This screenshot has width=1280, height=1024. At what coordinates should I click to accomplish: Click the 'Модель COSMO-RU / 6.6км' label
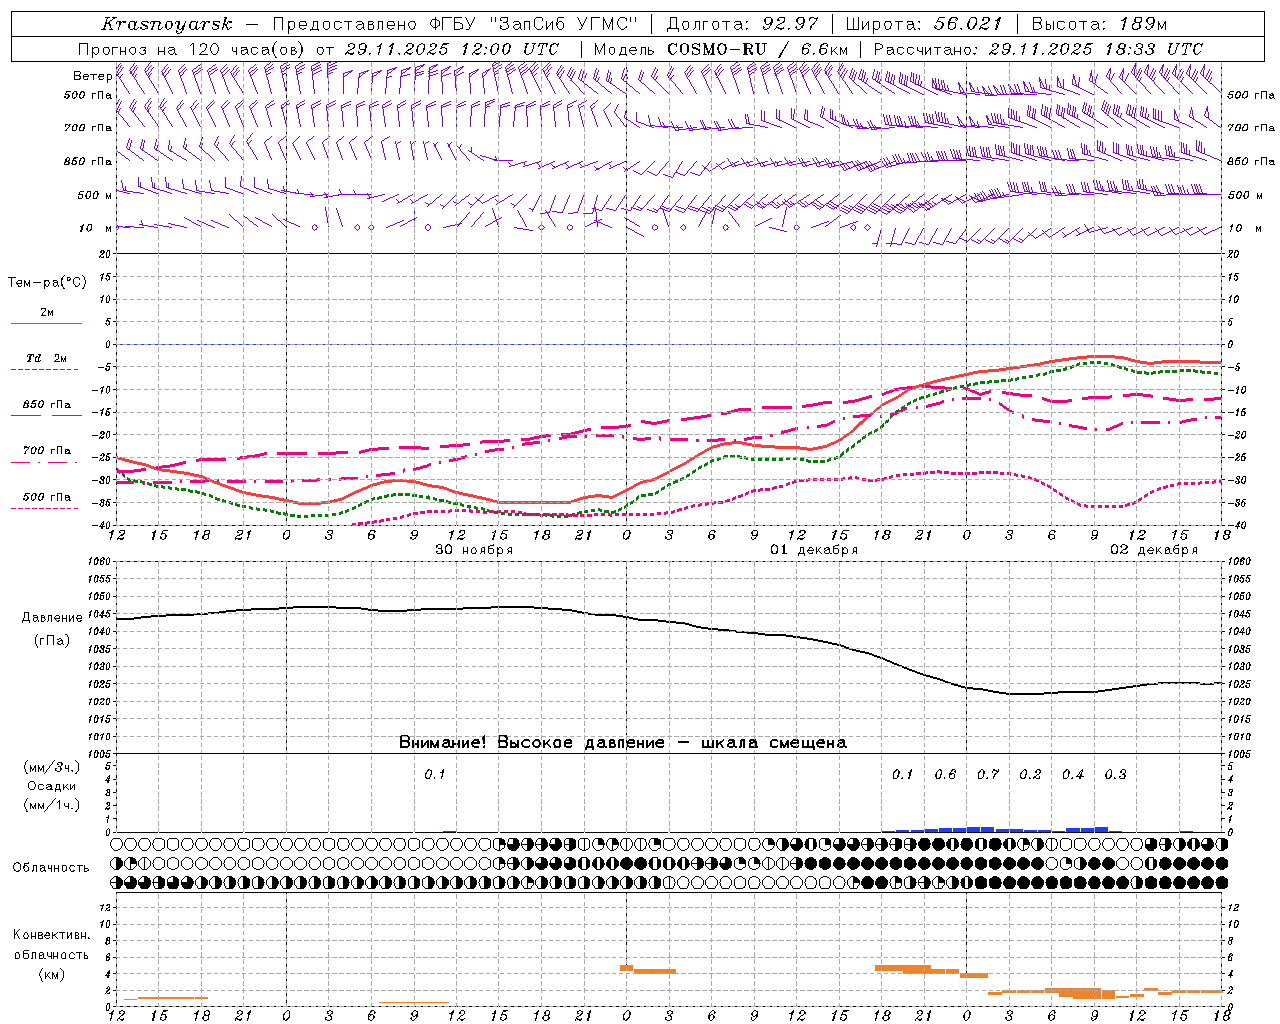(x=720, y=49)
